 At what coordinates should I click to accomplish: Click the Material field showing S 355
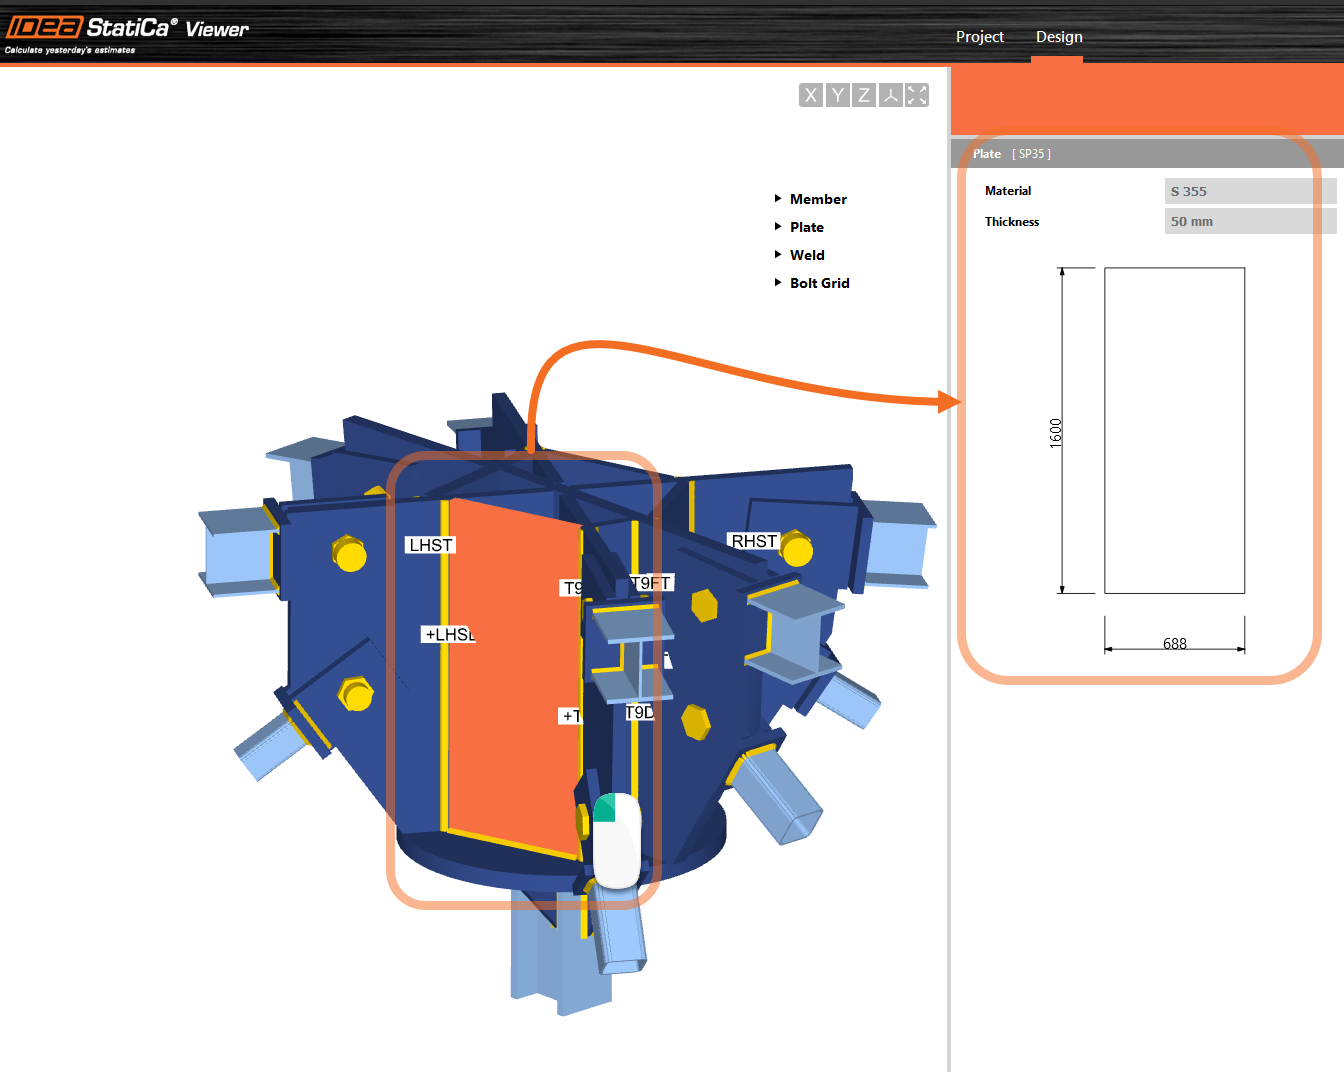(x=1250, y=191)
